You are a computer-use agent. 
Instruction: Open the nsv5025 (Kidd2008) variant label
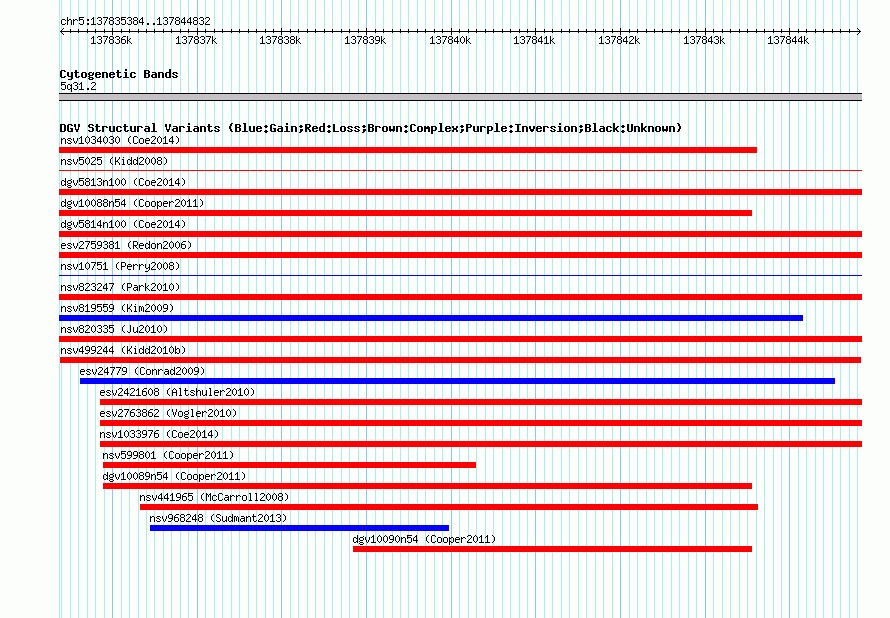coord(114,161)
